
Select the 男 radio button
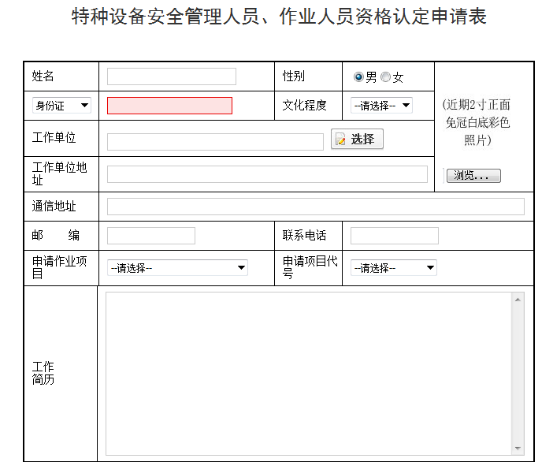pos(358,77)
